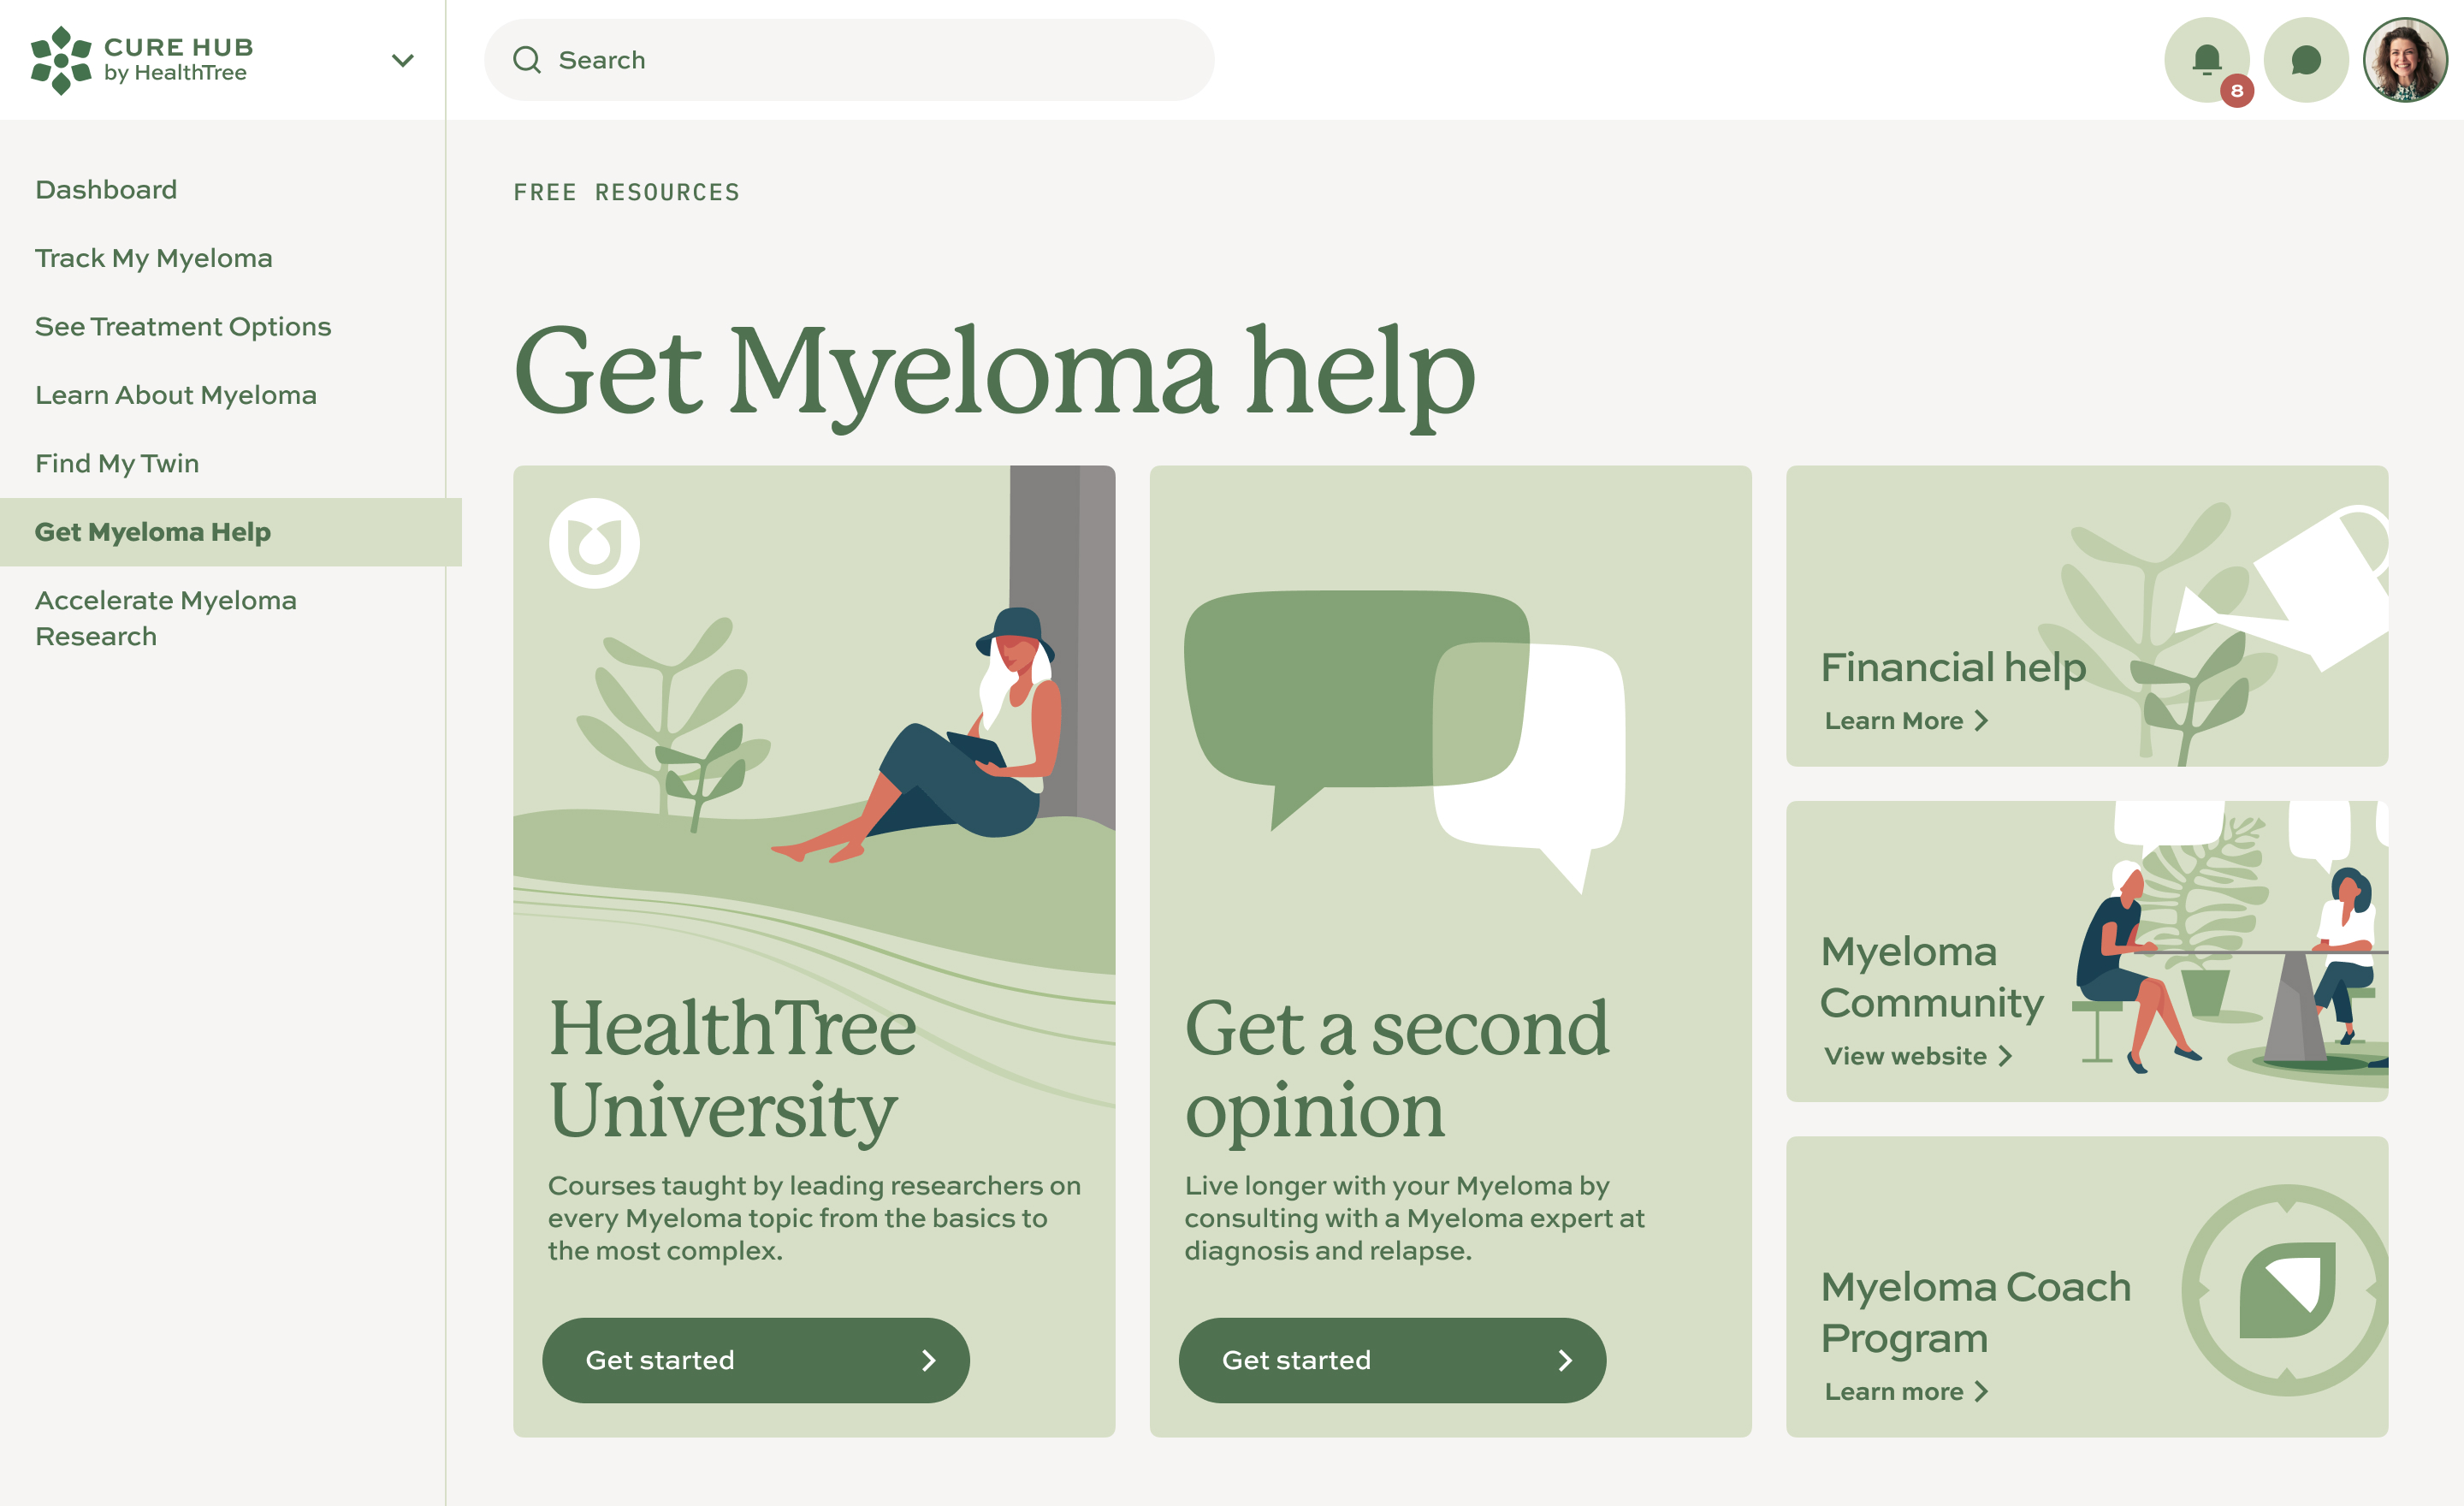Open Myeloma Community View website link
Image resolution: width=2464 pixels, height=1506 pixels.
pyautogui.click(x=1917, y=1056)
